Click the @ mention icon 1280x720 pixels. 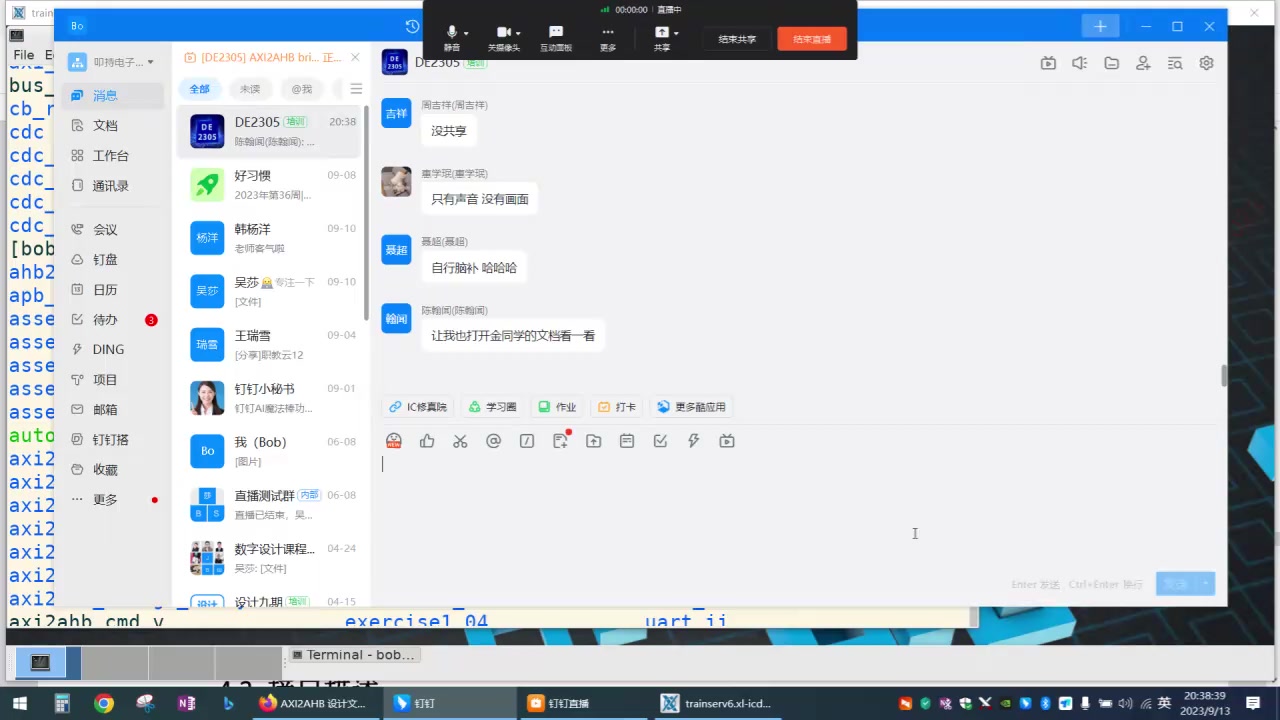click(x=493, y=441)
